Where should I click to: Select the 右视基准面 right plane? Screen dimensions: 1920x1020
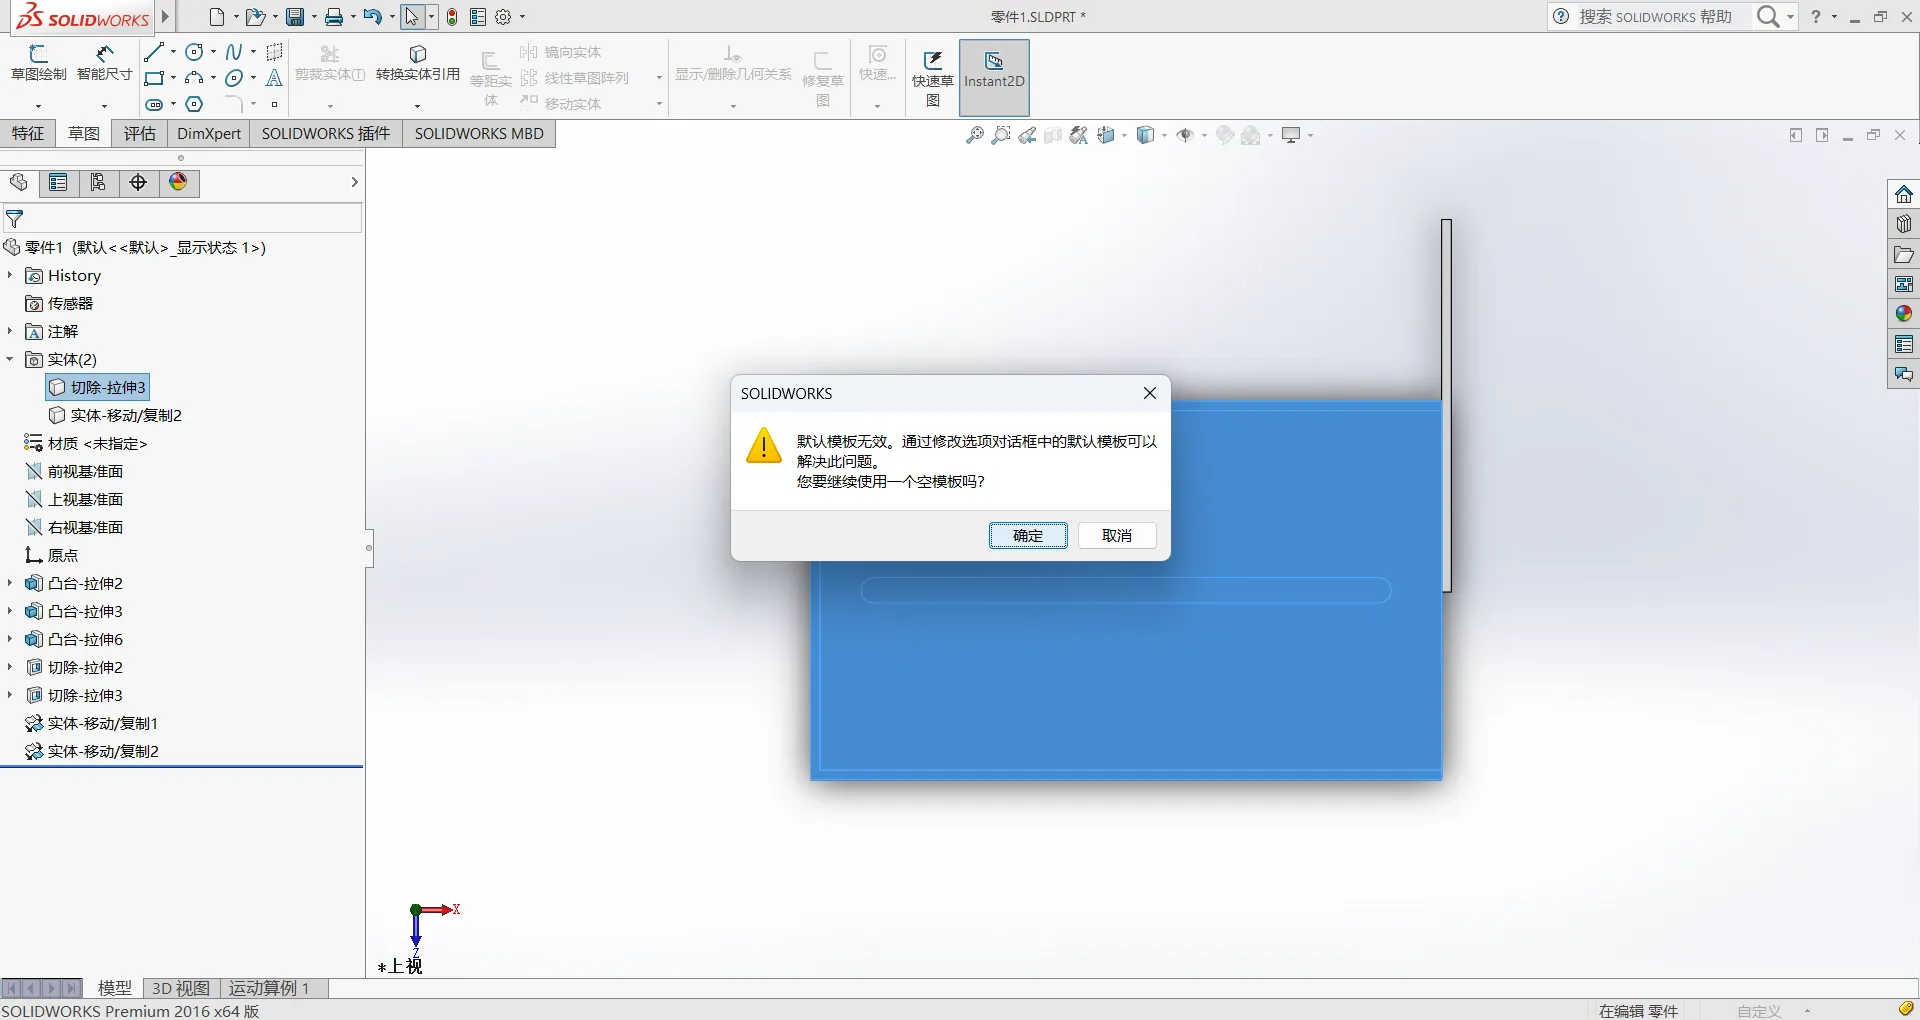[74, 527]
